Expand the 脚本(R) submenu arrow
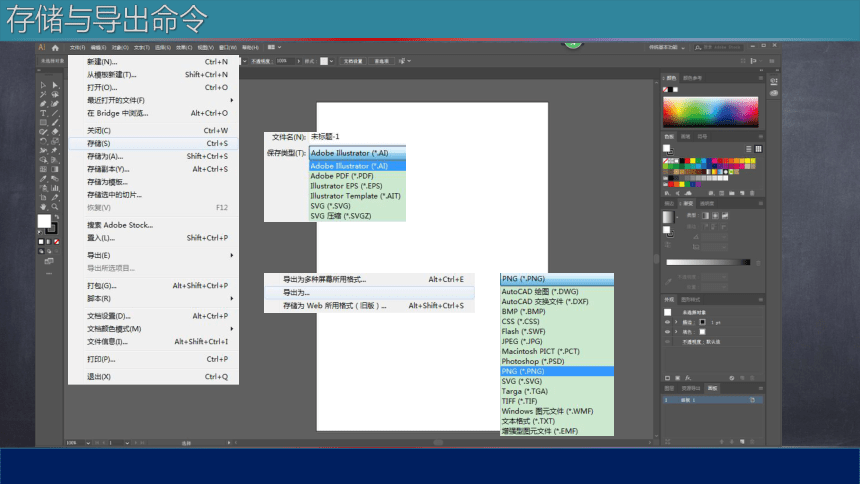Viewport: 860px width, 484px height. click(231, 299)
